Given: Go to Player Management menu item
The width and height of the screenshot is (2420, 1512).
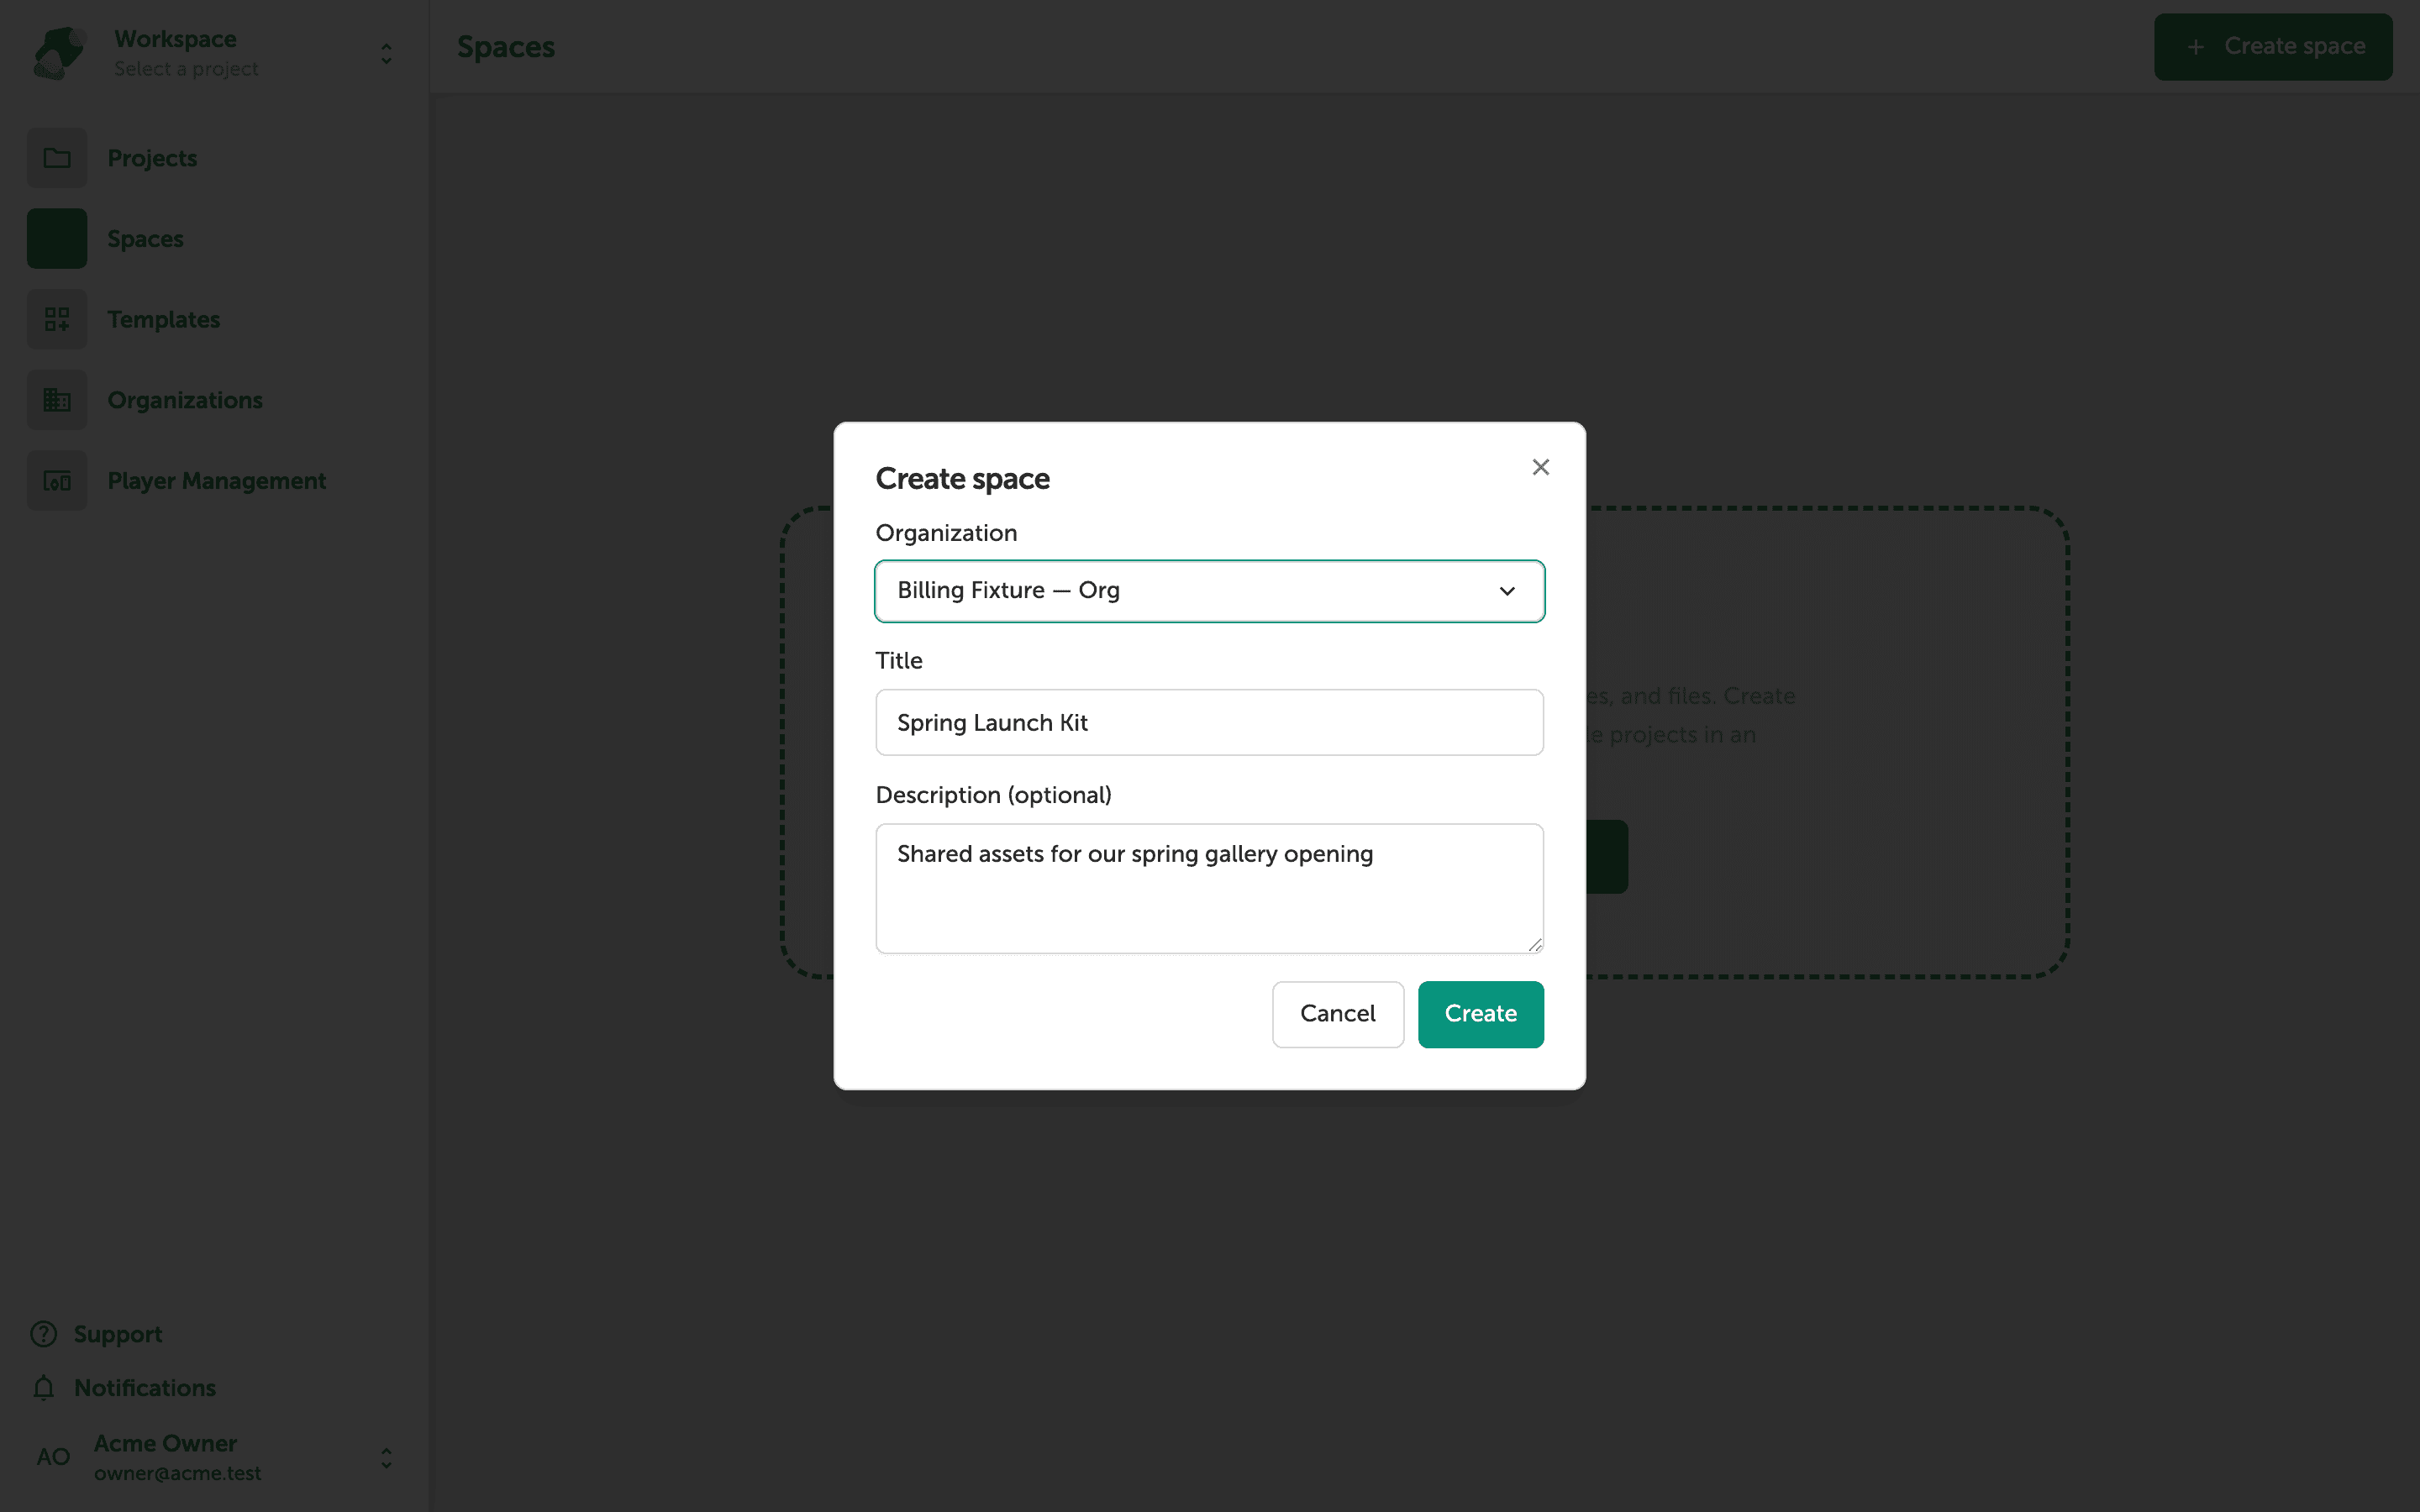Looking at the screenshot, I should pyautogui.click(x=217, y=481).
